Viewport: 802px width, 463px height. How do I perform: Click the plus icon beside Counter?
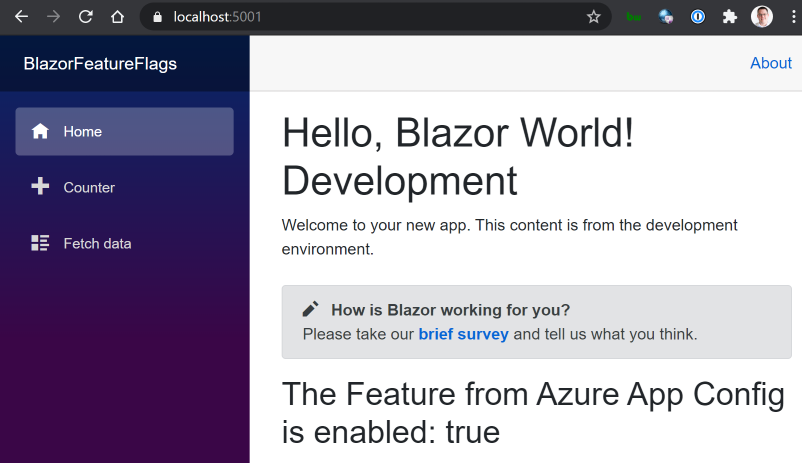point(40,186)
